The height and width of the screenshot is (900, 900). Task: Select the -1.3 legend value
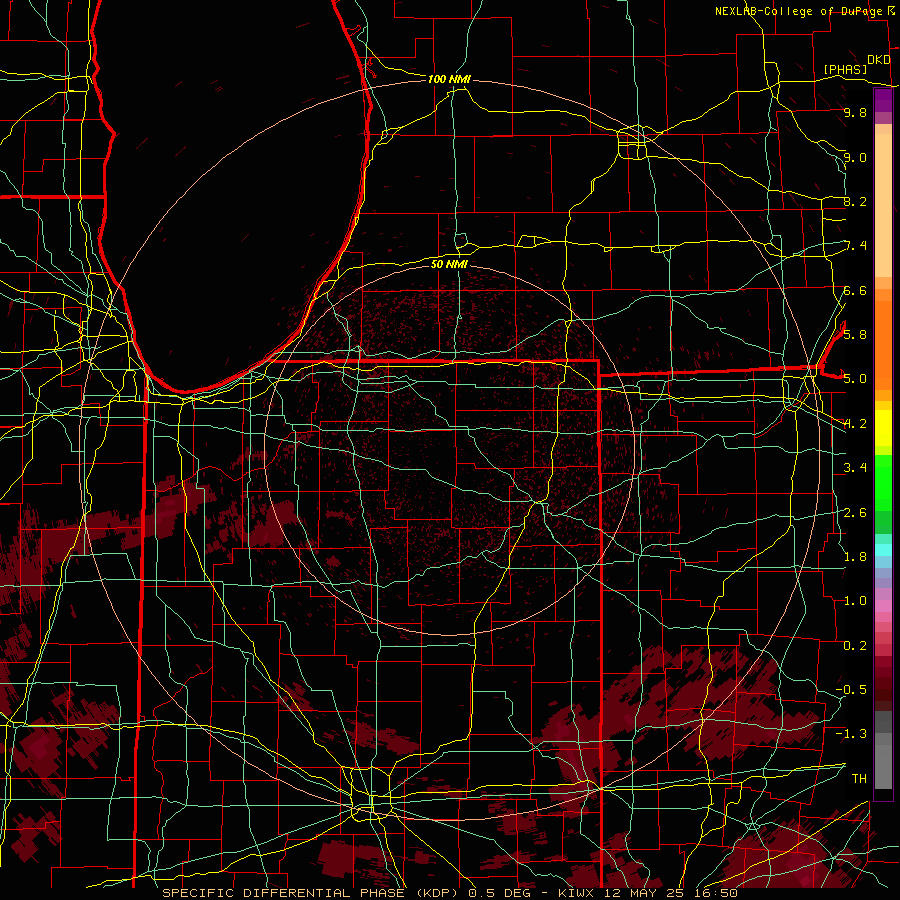click(x=851, y=734)
